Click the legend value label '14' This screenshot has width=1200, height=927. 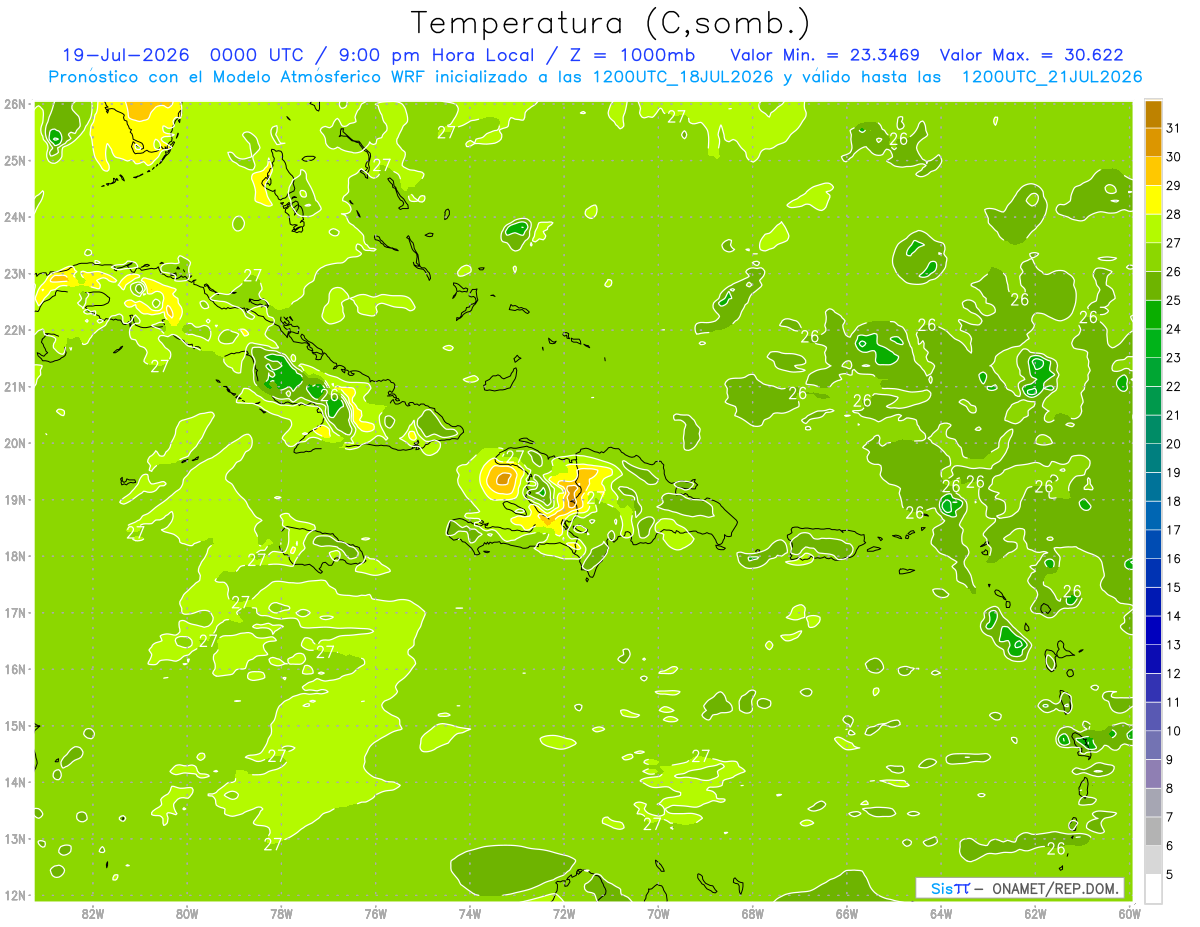pyautogui.click(x=1174, y=616)
